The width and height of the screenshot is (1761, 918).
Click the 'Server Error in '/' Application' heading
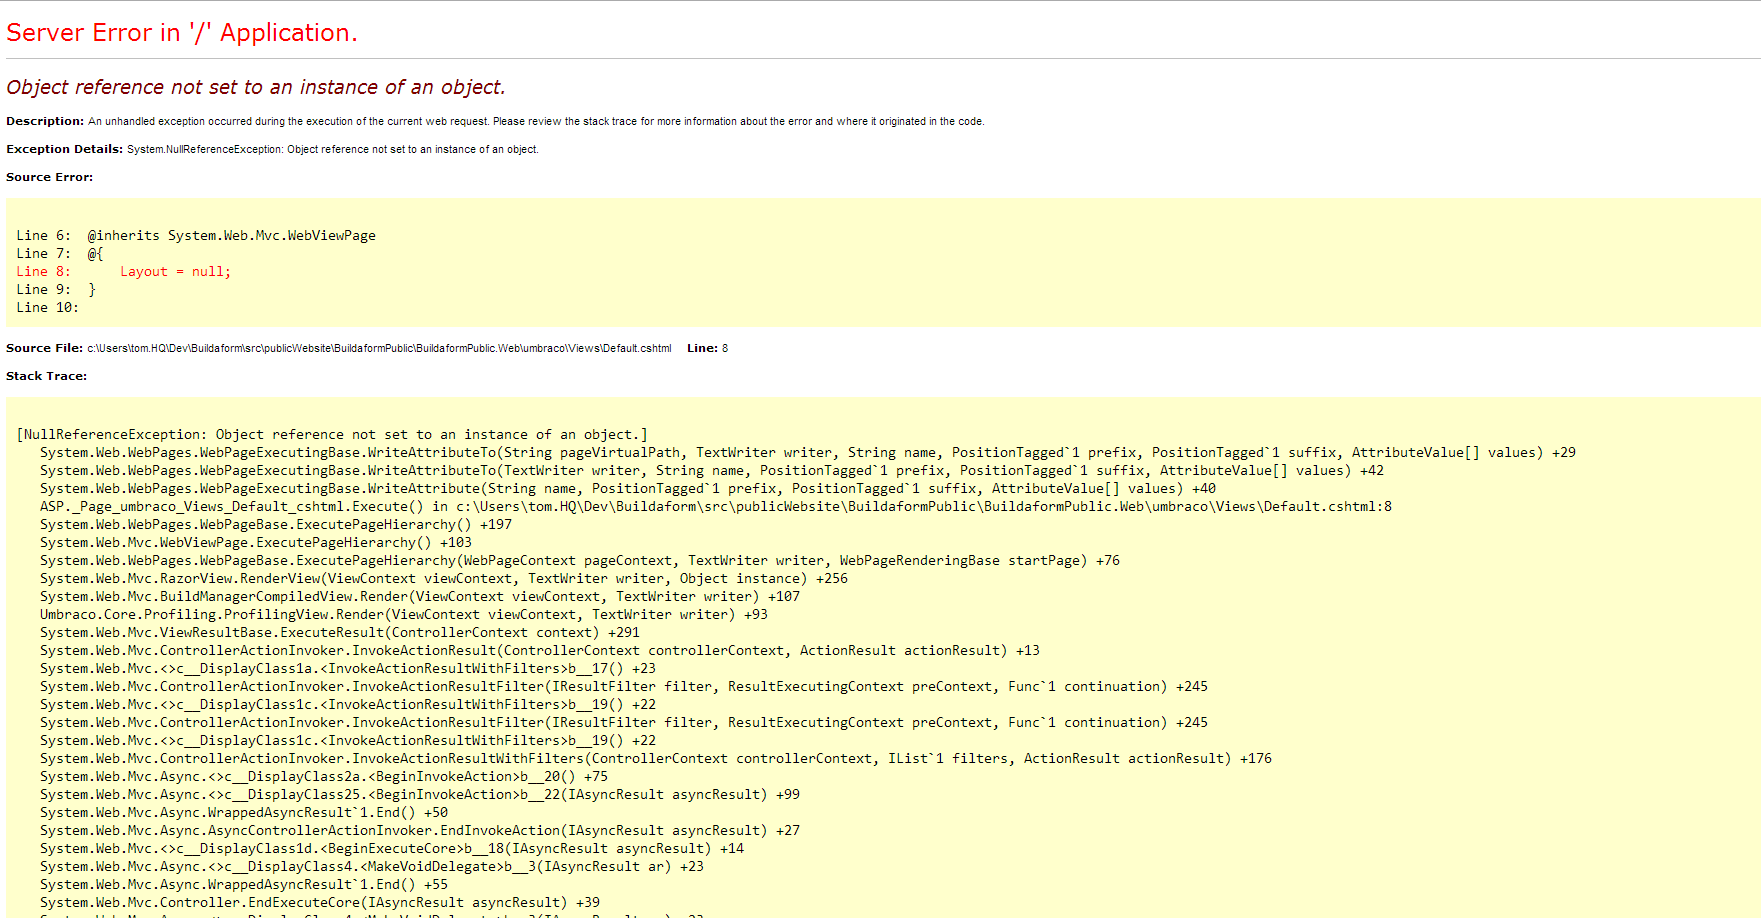pyautogui.click(x=181, y=33)
